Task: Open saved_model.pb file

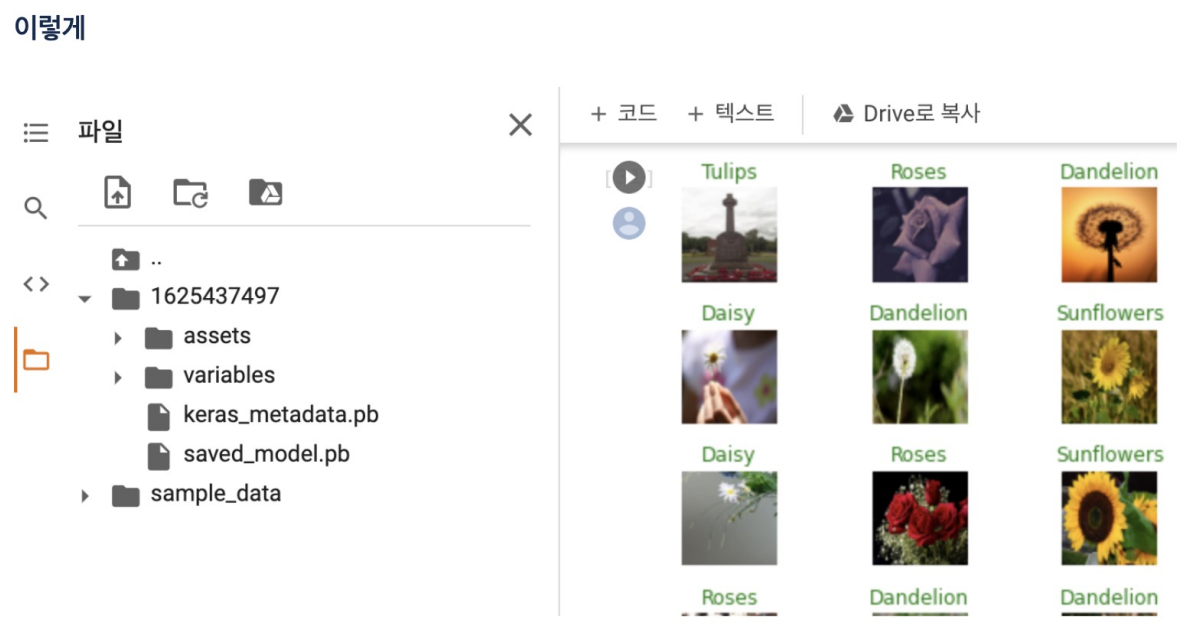Action: click(266, 454)
